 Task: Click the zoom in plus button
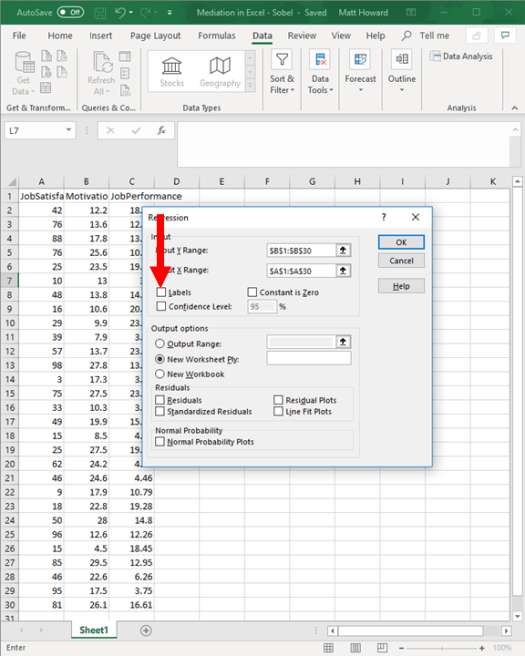(482, 648)
